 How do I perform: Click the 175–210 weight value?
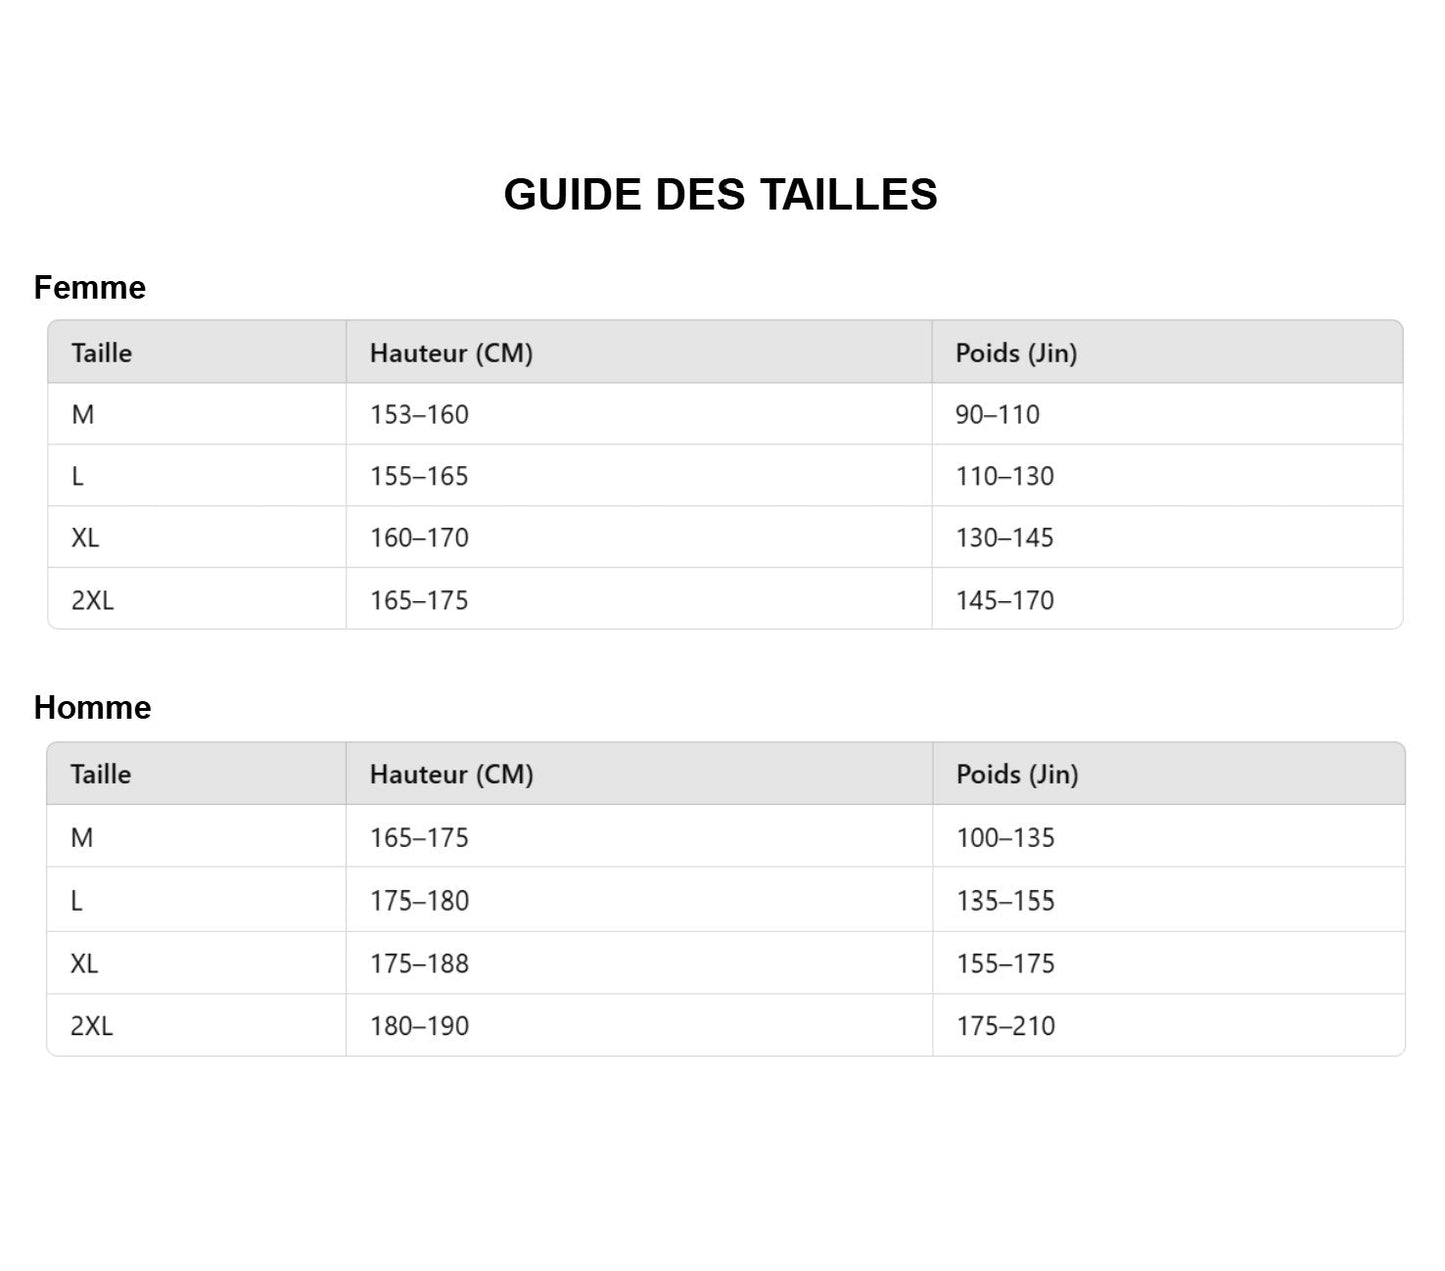coord(1005,1026)
